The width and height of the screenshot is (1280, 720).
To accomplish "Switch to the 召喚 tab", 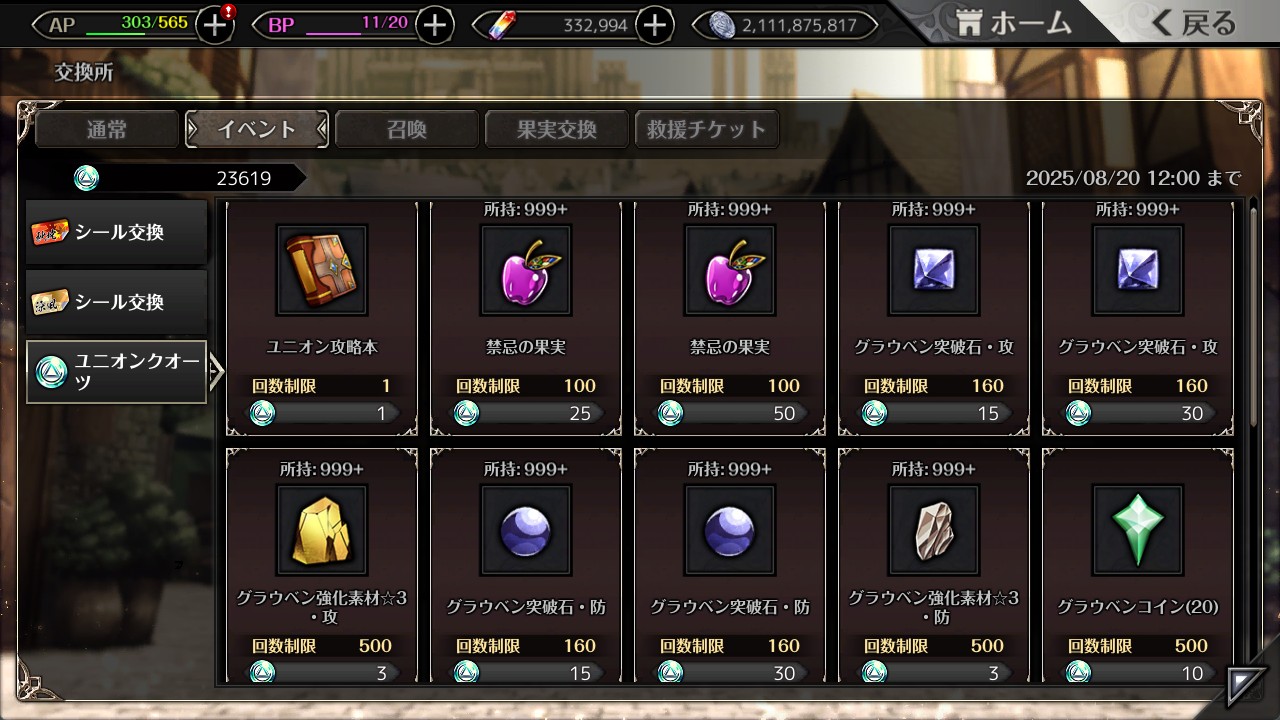I will 407,129.
